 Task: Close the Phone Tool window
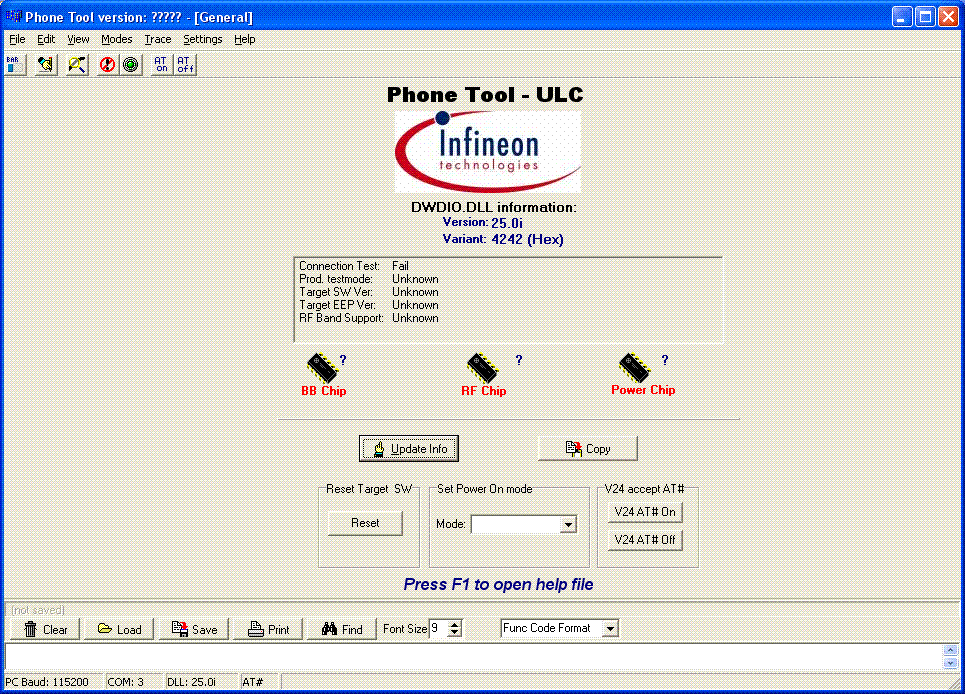(x=948, y=17)
